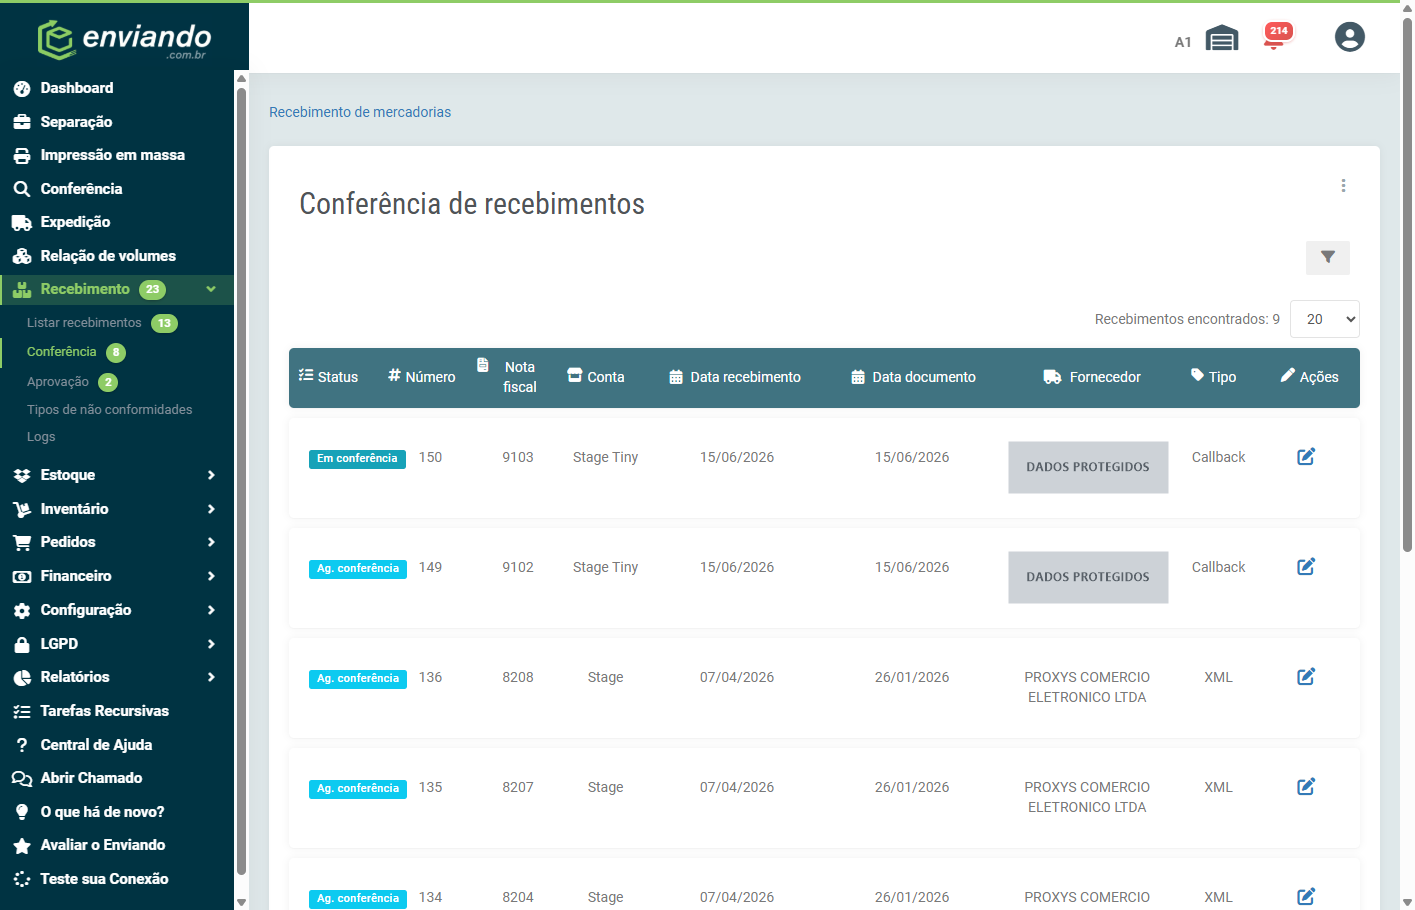
Task: Click Recebimento de mercadorias breadcrumb
Action: (x=360, y=112)
